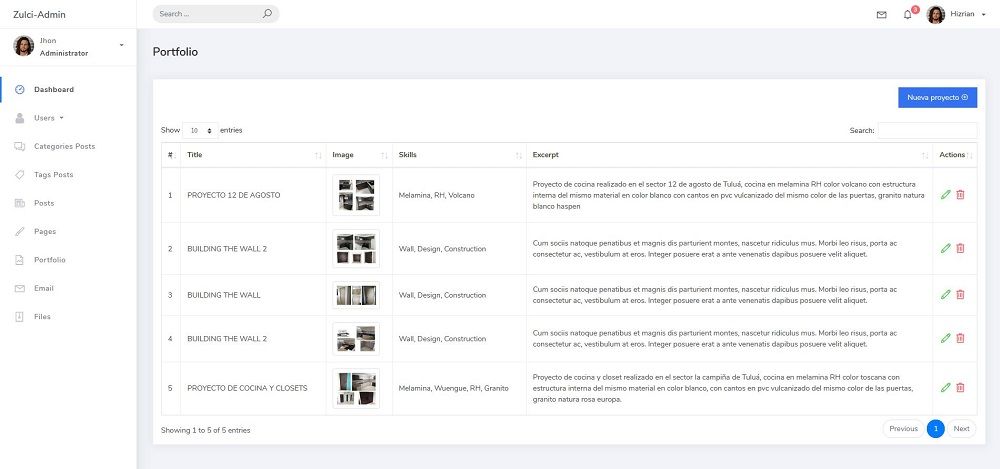Image resolution: width=1000 pixels, height=469 pixels.
Task: Edit PROYECTO 12 DE AGOSTO with pencil icon
Action: (x=946, y=194)
